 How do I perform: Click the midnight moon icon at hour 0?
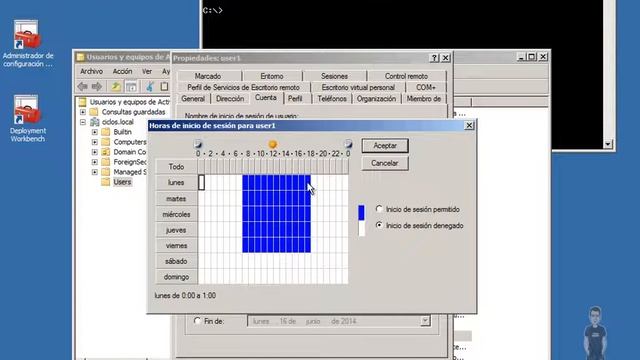point(198,144)
